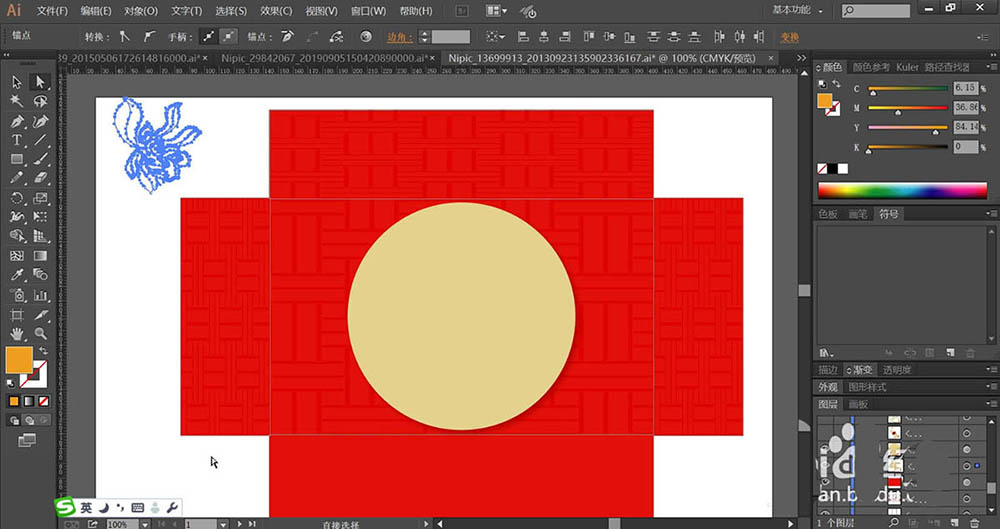Select the Eyedropper tool

point(17,275)
